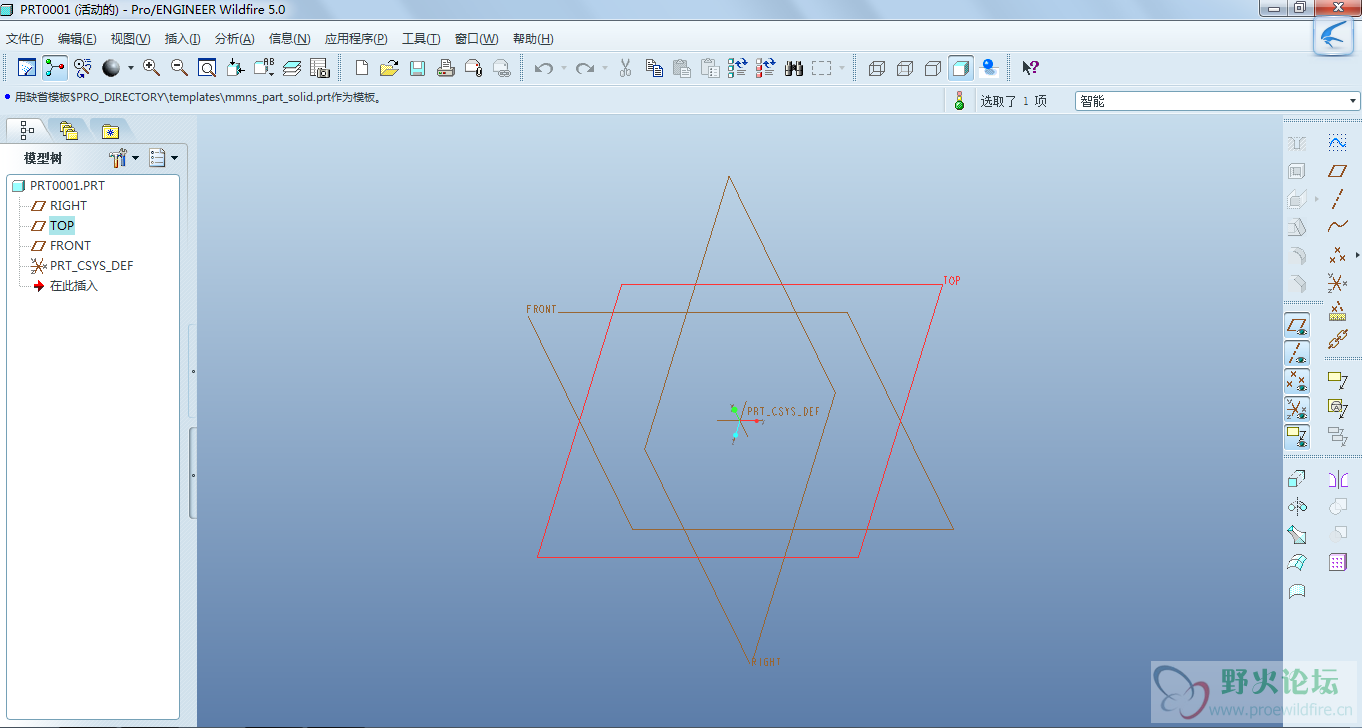Click the Regenerate model icon

click(x=738, y=68)
